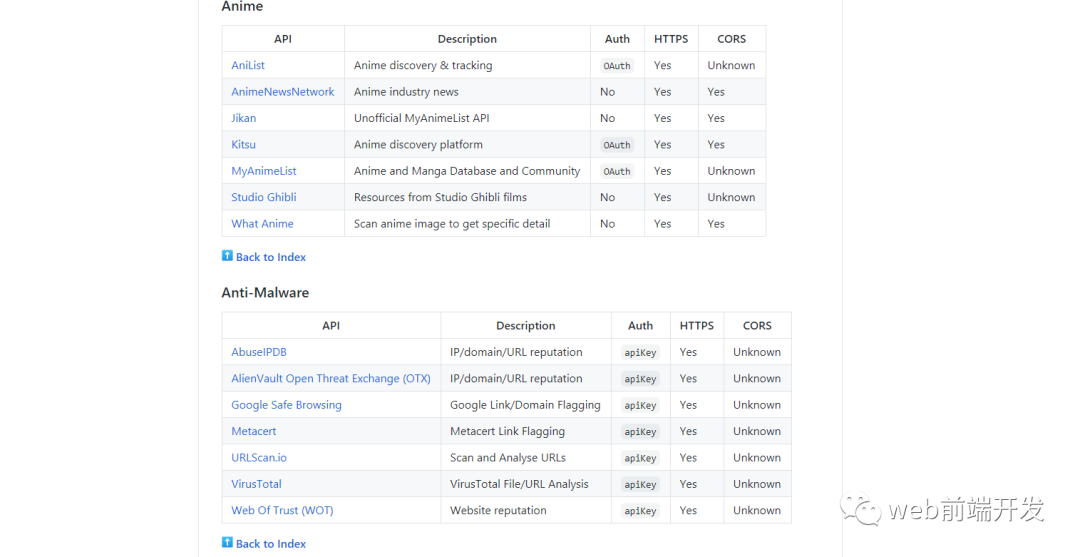Click Back to Index below the Anti-Malware table
Screen dimensions: 1080x557
[x=271, y=544]
